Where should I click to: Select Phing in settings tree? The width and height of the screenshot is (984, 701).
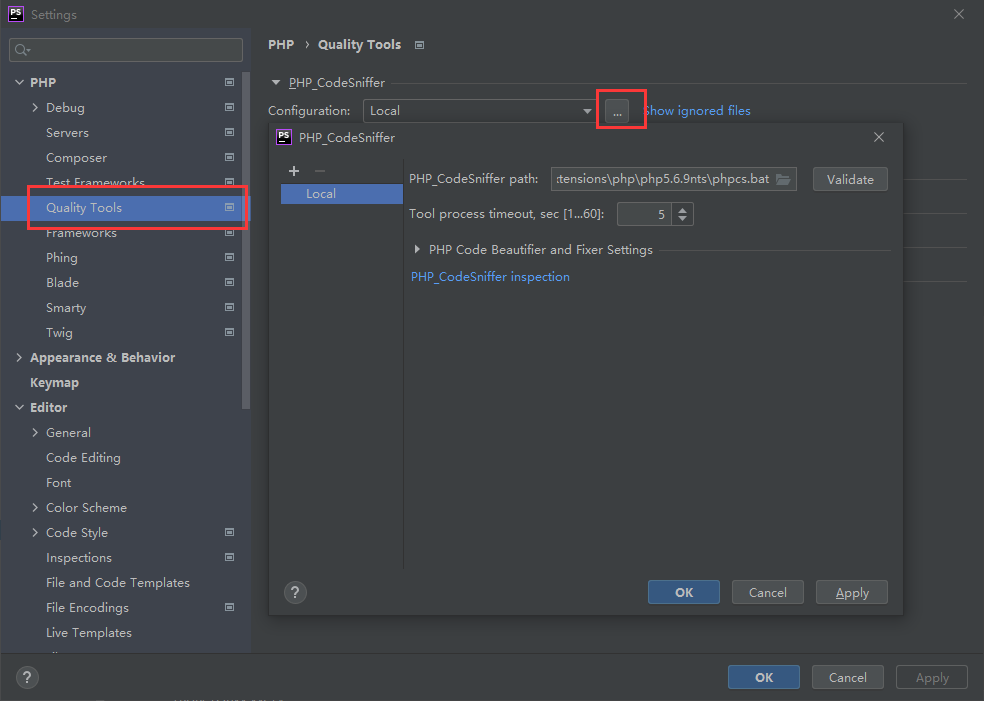pos(62,257)
